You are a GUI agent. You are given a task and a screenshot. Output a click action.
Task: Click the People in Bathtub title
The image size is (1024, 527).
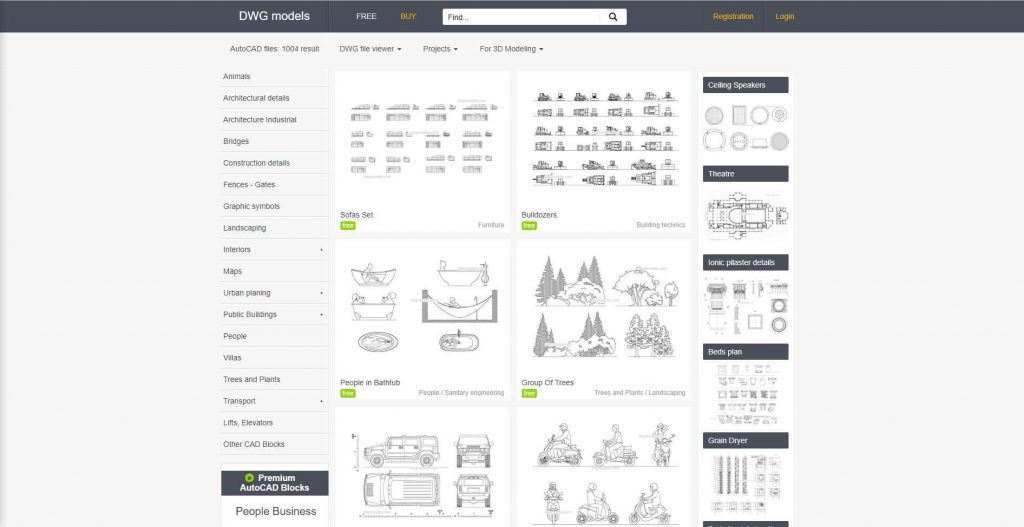(x=370, y=383)
